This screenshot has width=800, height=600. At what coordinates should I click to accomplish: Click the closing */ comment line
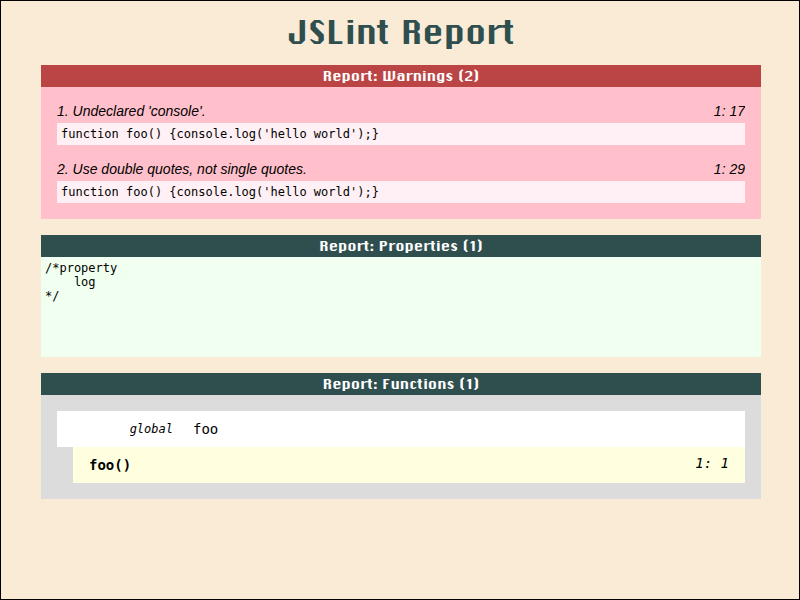pyautogui.click(x=52, y=296)
